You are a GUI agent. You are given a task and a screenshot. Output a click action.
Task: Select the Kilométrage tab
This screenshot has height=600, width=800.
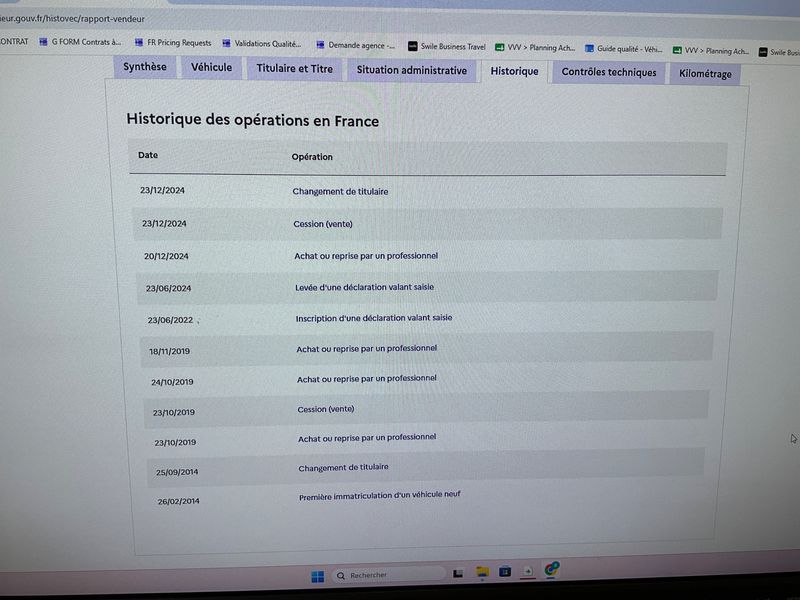click(705, 74)
